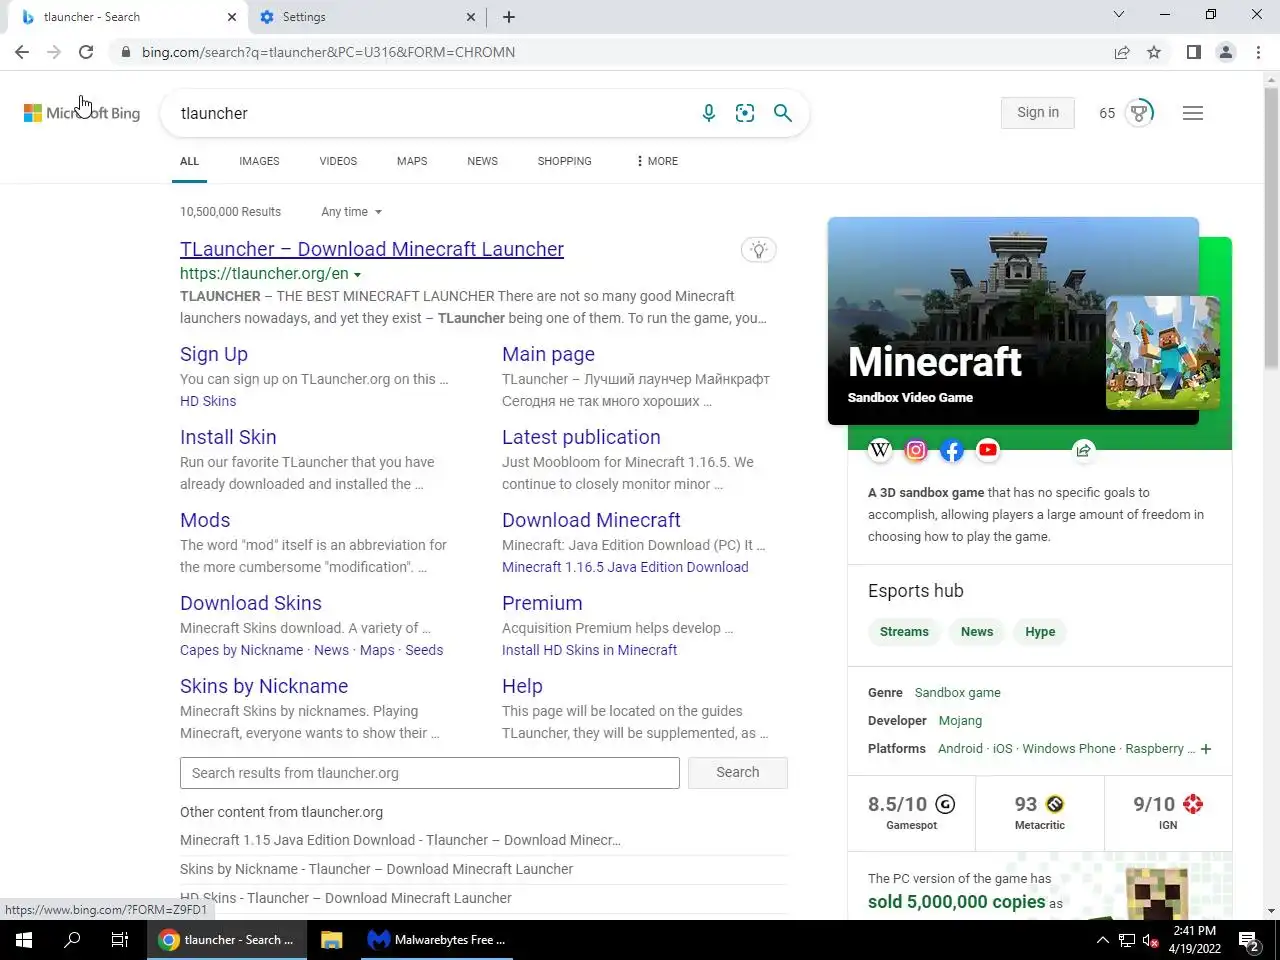Image resolution: width=1280 pixels, height=960 pixels.
Task: Open Chrome three-dot menu
Action: point(1258,52)
